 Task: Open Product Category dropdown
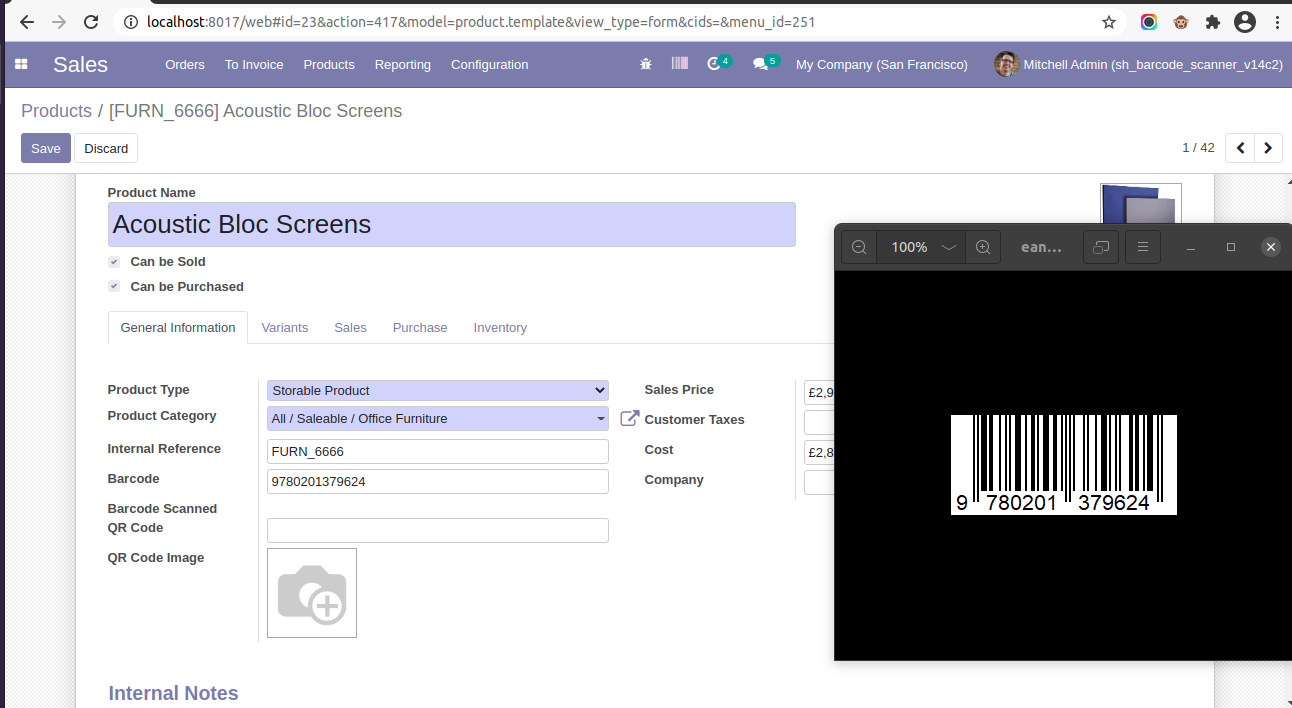(x=438, y=418)
